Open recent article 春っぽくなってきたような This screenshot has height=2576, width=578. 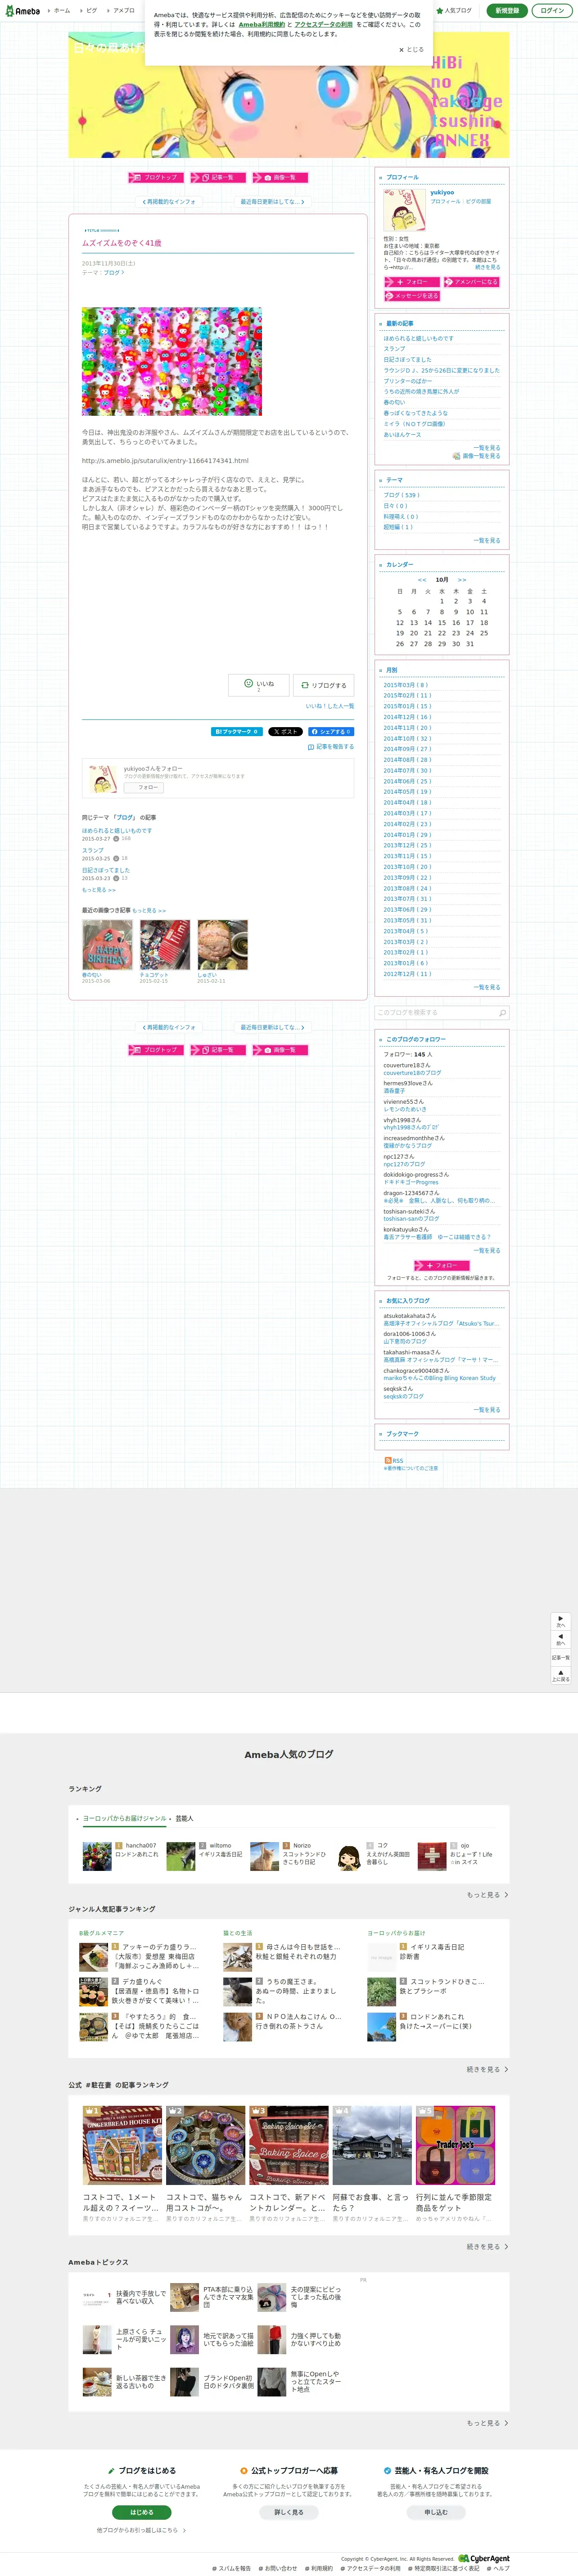tap(416, 413)
